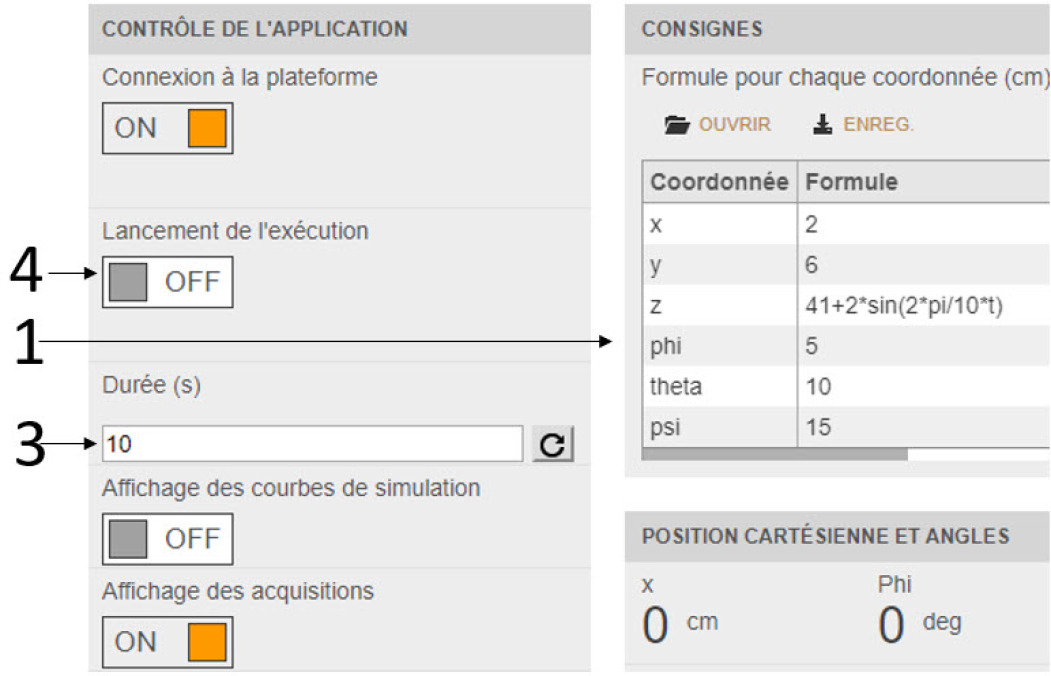Viewport: 1051px width, 676px height.
Task: Click the Coordonnée column header
Action: (x=720, y=182)
